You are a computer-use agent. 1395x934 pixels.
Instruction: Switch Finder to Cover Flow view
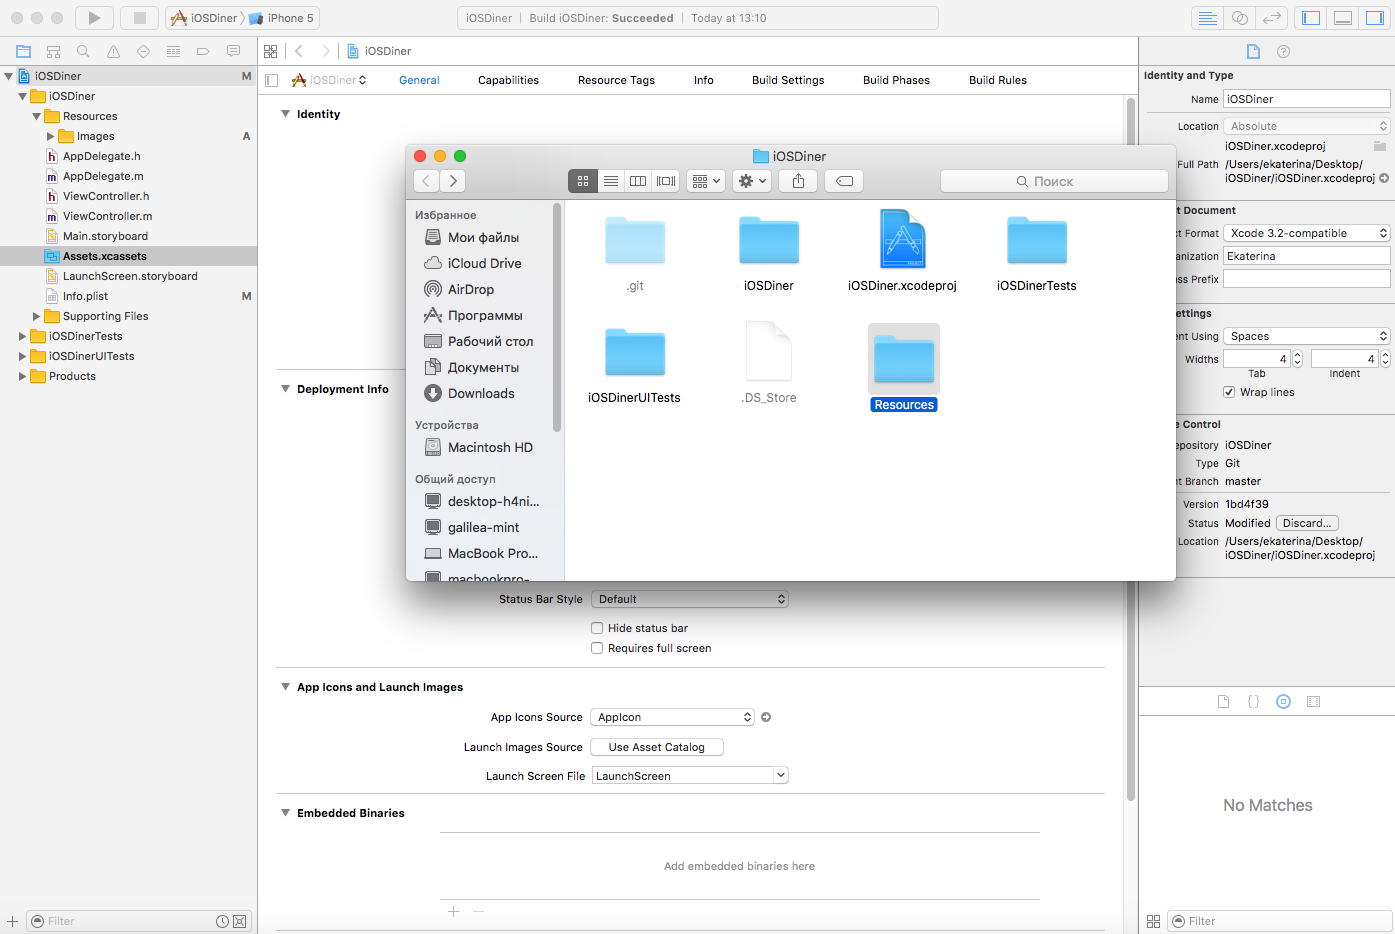[x=666, y=181]
